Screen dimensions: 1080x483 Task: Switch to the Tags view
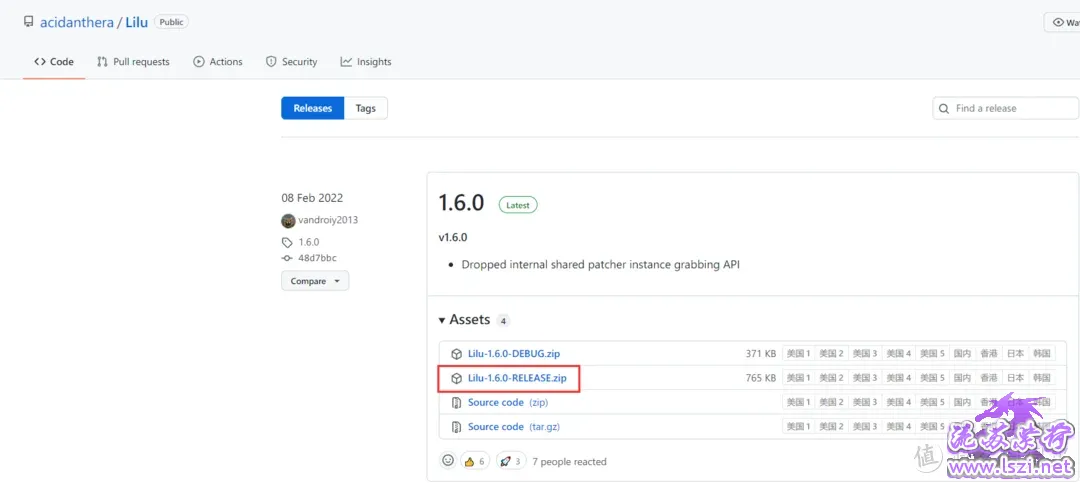pyautogui.click(x=366, y=108)
